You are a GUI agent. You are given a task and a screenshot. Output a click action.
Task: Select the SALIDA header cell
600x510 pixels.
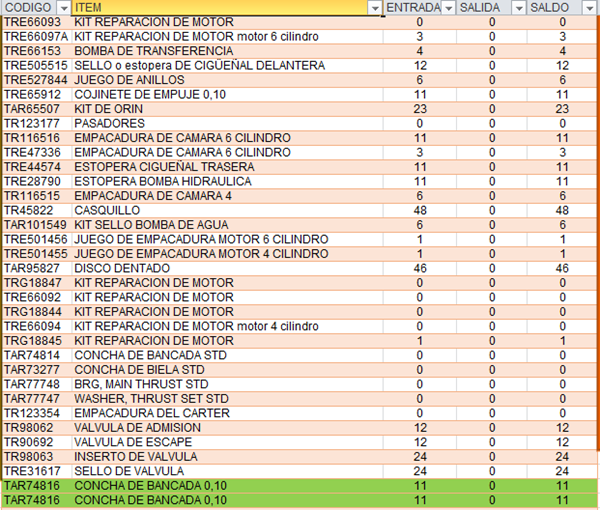tap(491, 8)
